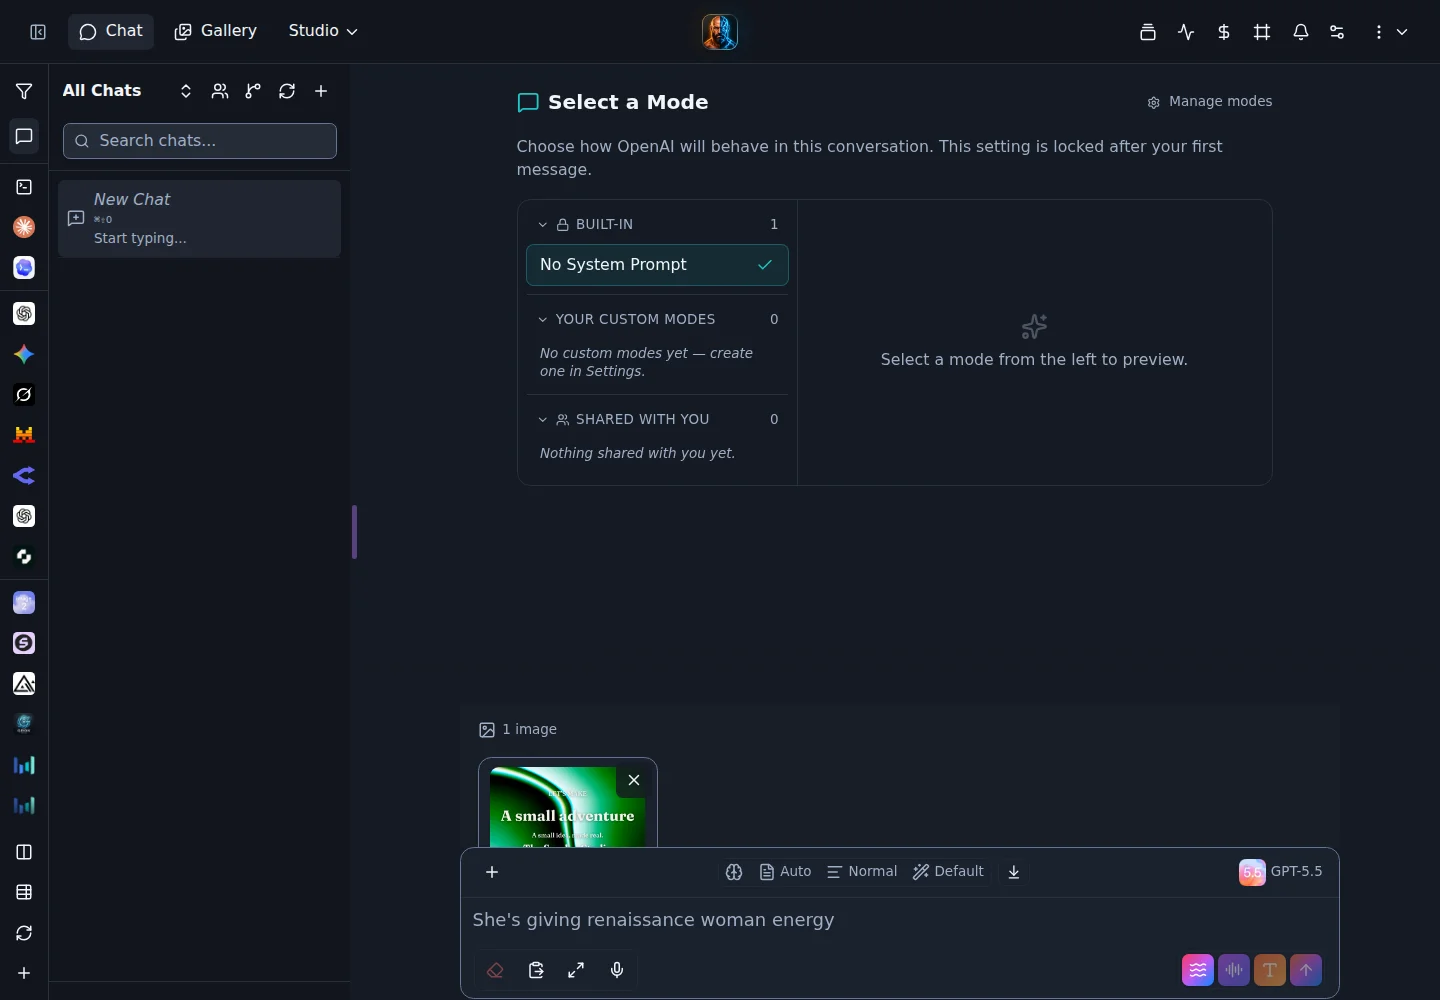Click the refresh chats icon

287,91
